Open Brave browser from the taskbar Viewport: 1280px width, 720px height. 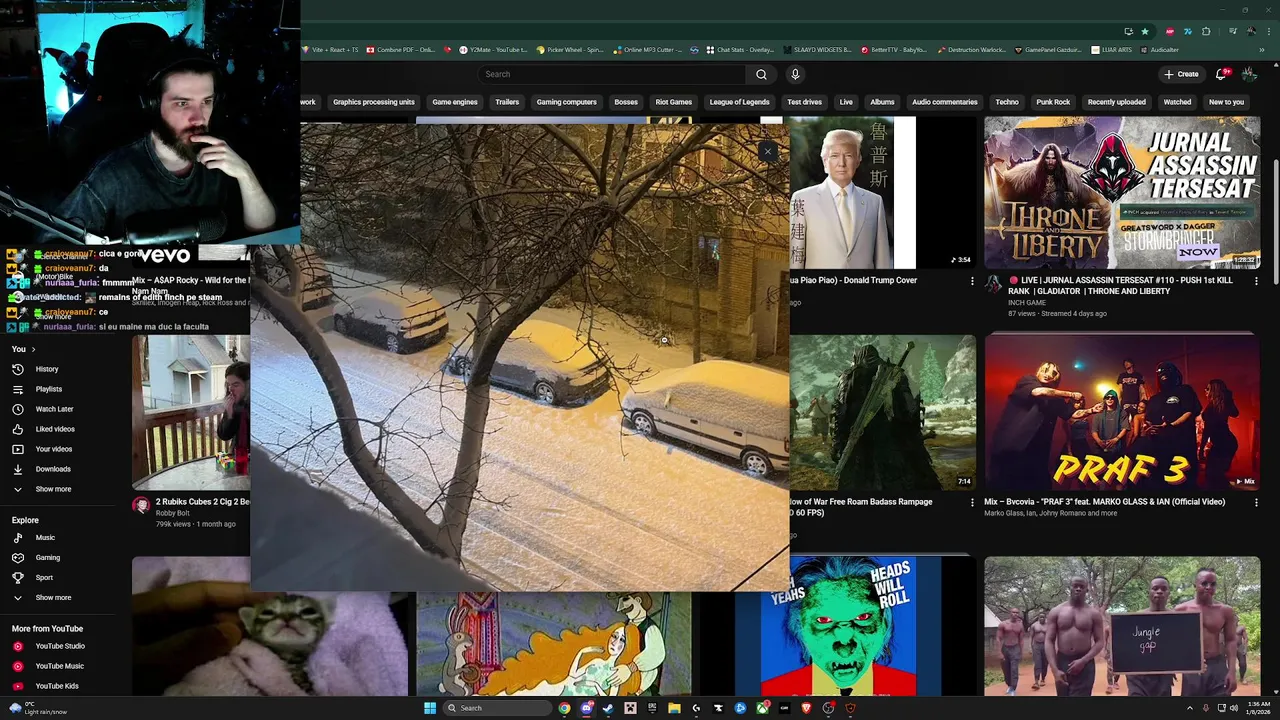[806, 708]
